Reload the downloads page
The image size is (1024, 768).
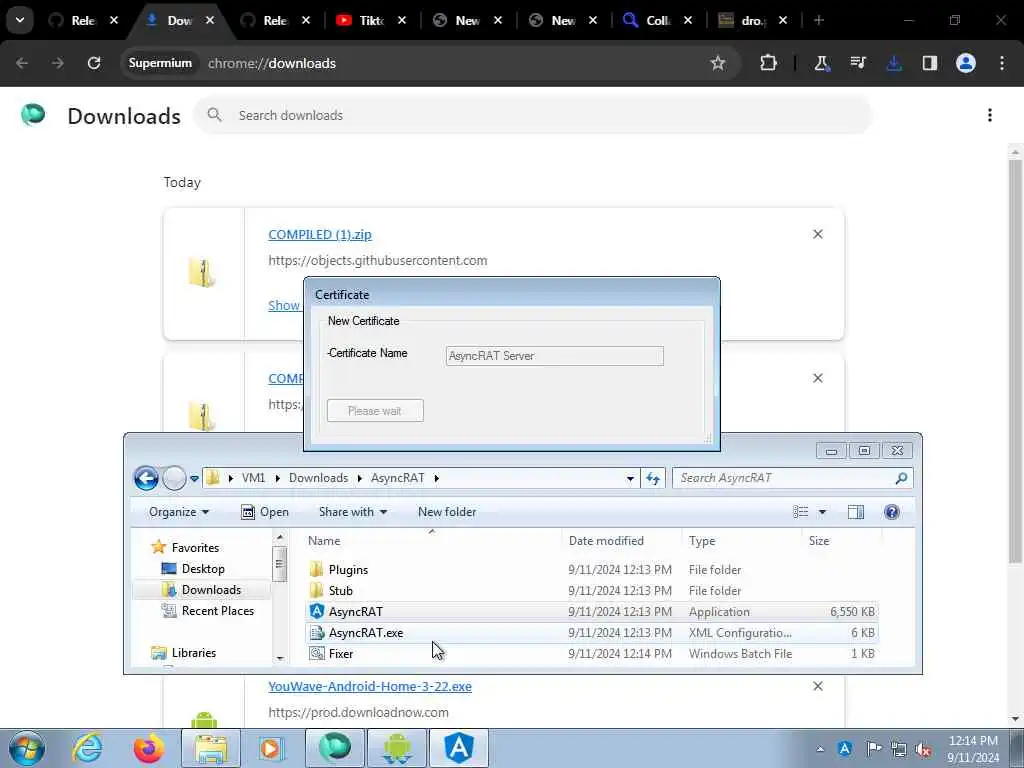(x=94, y=63)
